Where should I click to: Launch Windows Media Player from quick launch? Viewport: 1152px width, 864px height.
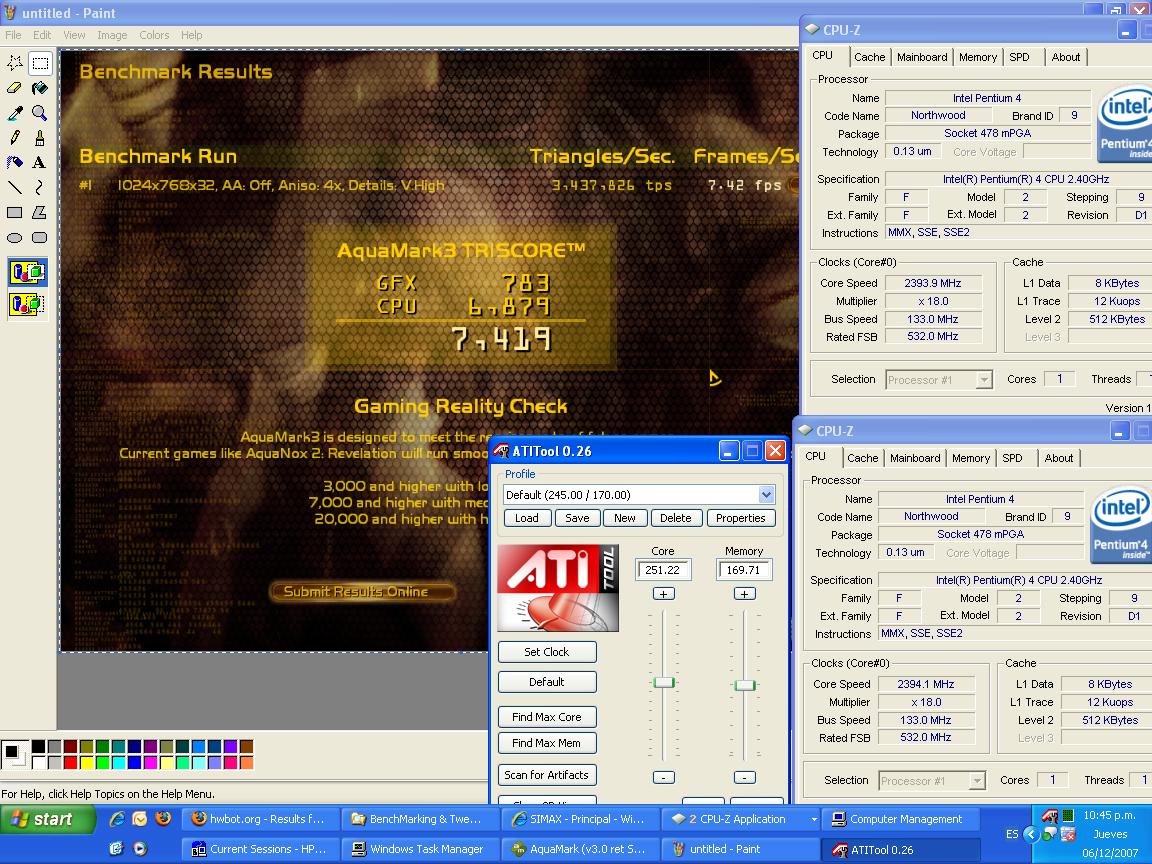pos(140,849)
